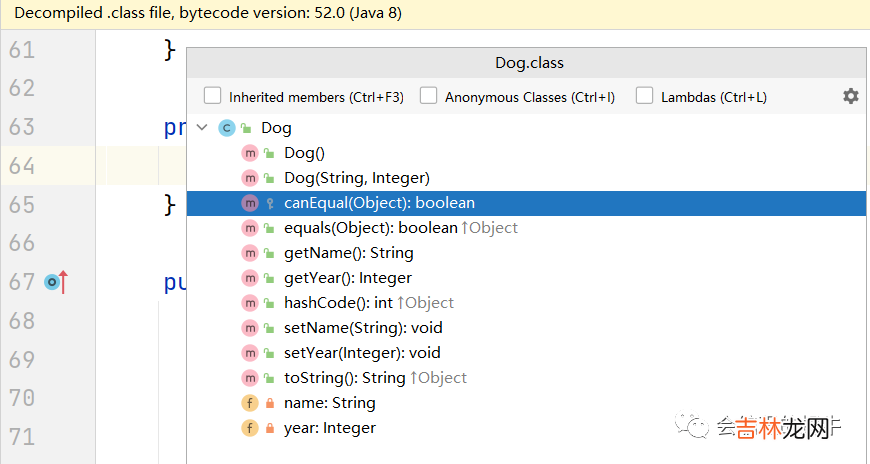Viewport: 870px width, 464px height.
Task: Enable the Inherited members checkbox
Action: pos(213,96)
